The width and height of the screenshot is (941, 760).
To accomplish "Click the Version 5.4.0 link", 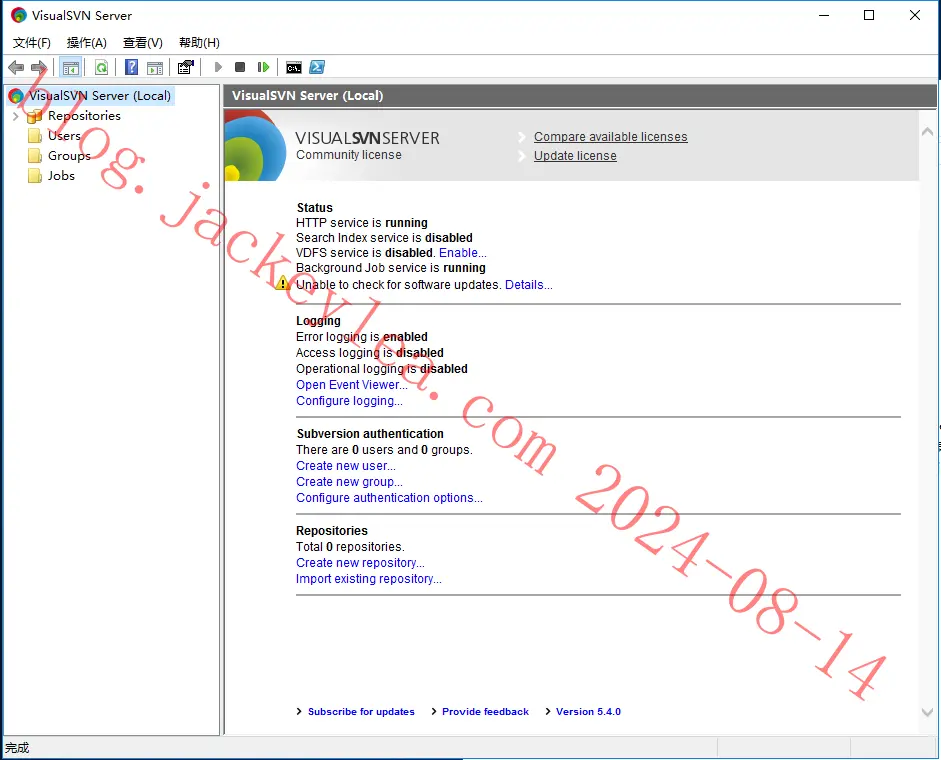I will coord(588,711).
